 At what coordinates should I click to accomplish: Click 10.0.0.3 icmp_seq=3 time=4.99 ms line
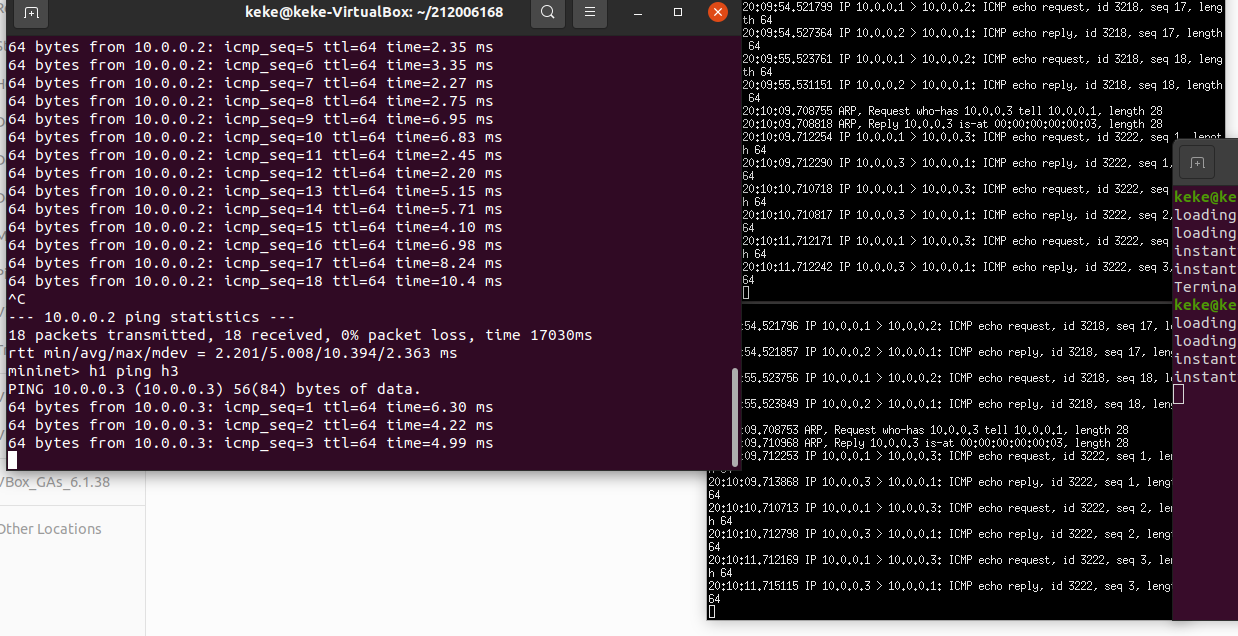[x=250, y=443]
